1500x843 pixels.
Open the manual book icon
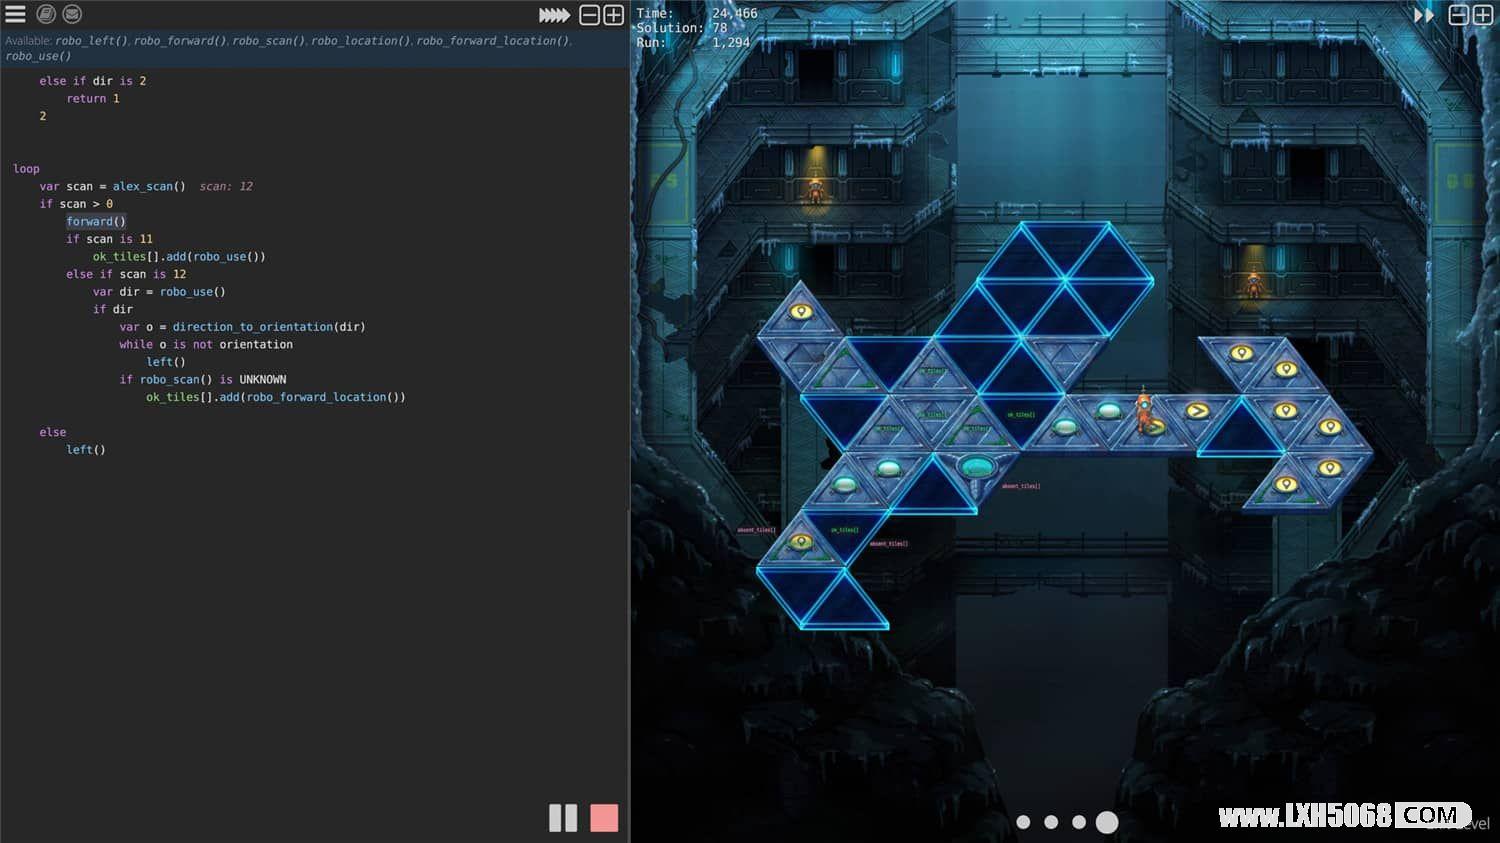pos(46,14)
